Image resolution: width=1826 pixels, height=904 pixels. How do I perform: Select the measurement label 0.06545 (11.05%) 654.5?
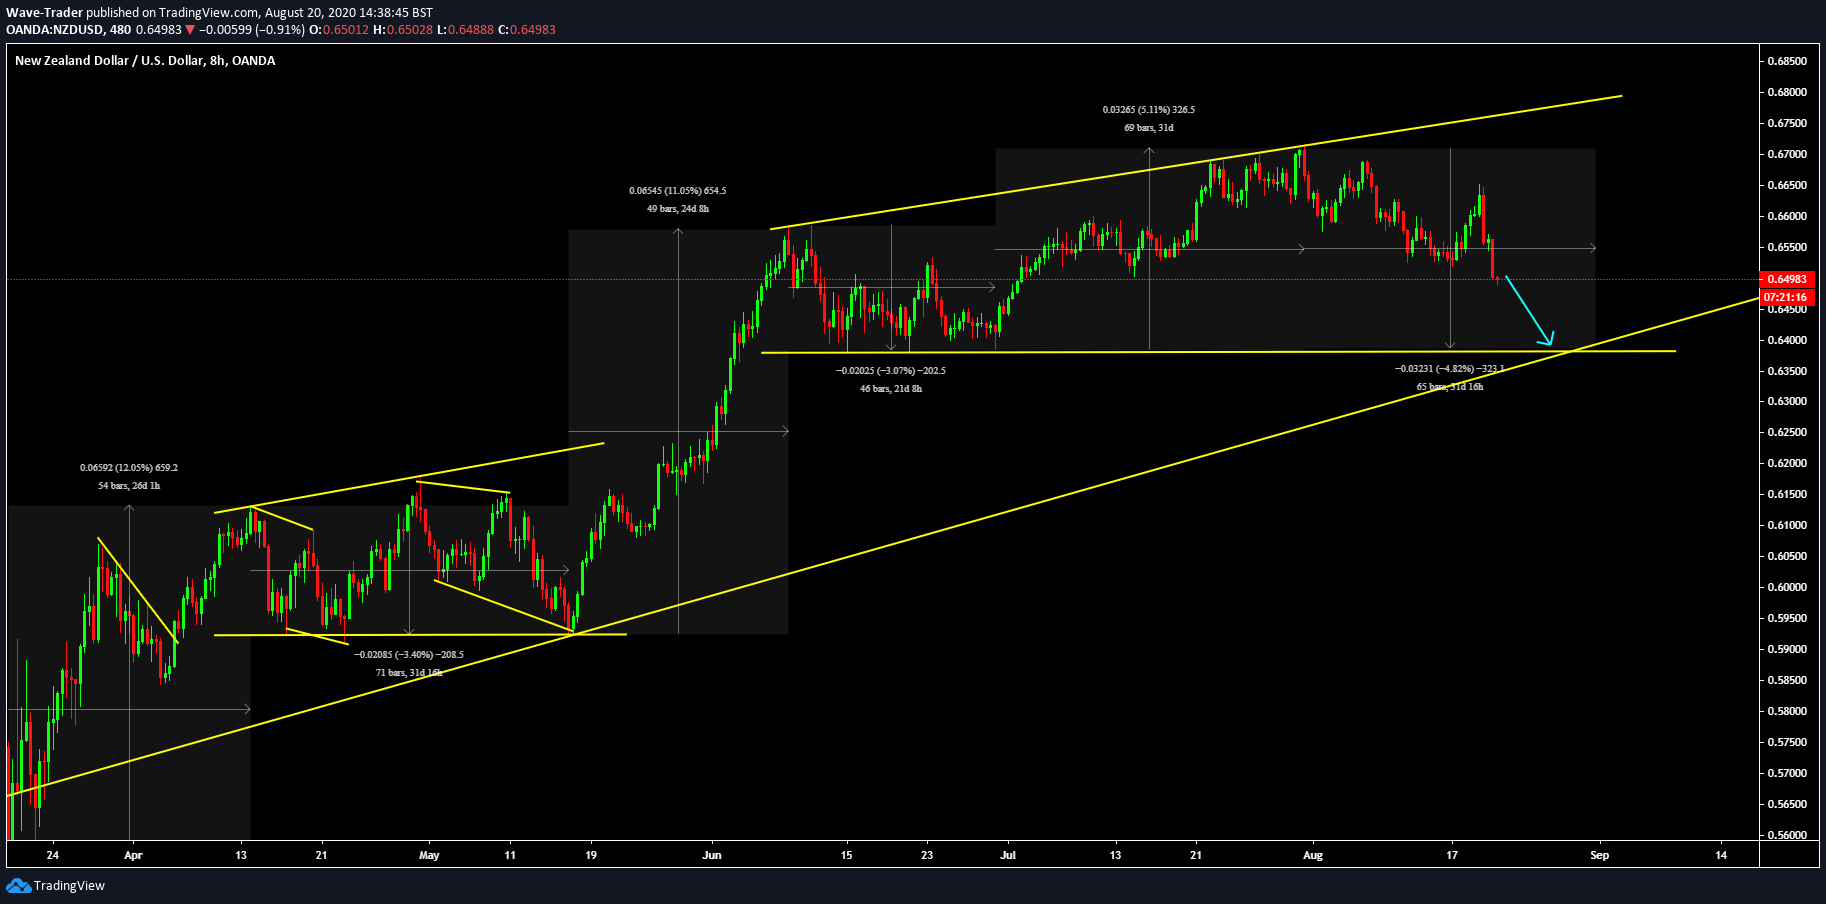[678, 191]
